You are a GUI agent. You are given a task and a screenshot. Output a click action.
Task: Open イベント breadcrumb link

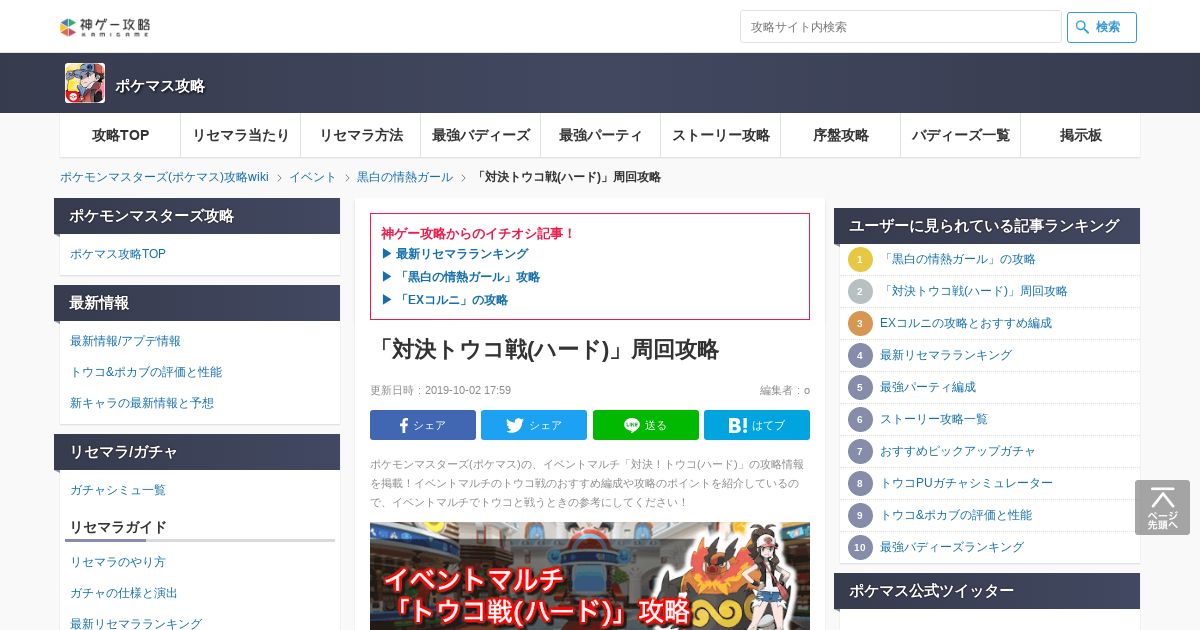point(313,177)
